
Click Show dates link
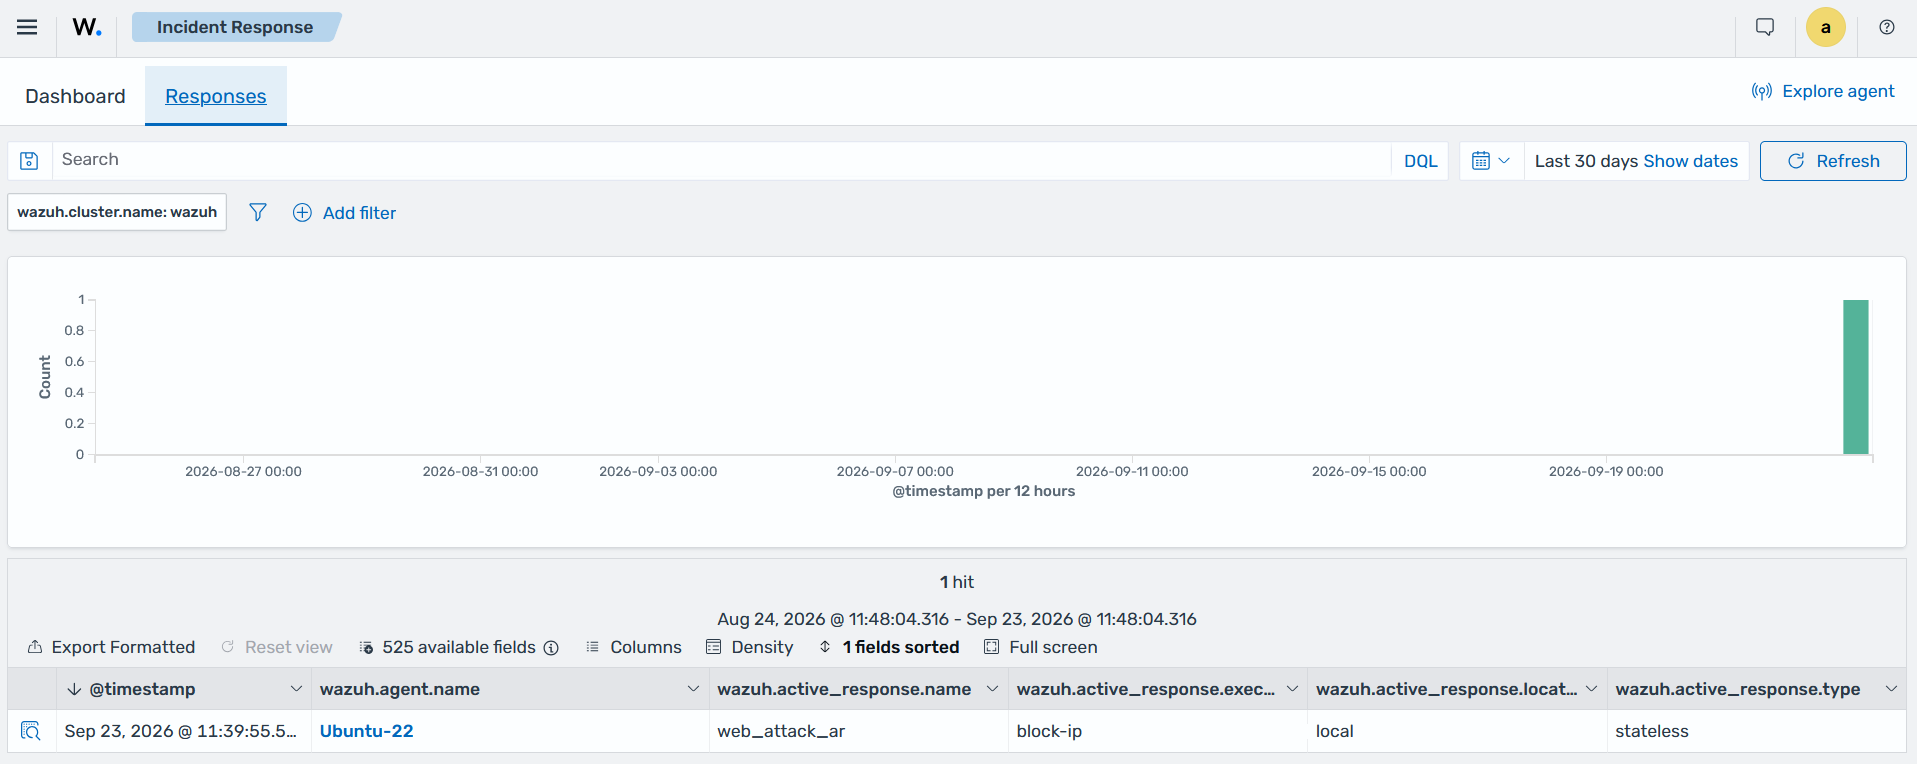point(1690,161)
